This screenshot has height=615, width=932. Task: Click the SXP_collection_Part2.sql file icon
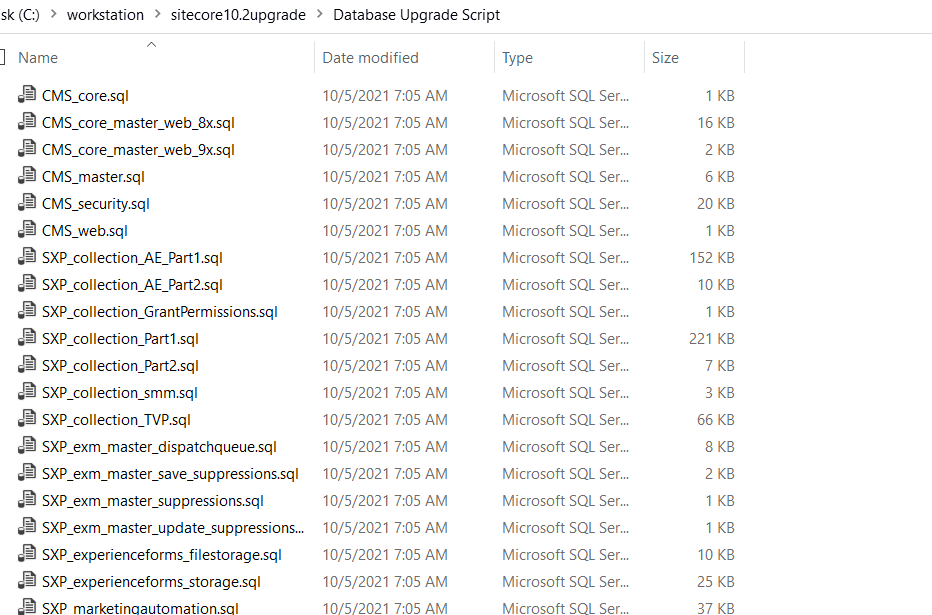click(x=27, y=365)
